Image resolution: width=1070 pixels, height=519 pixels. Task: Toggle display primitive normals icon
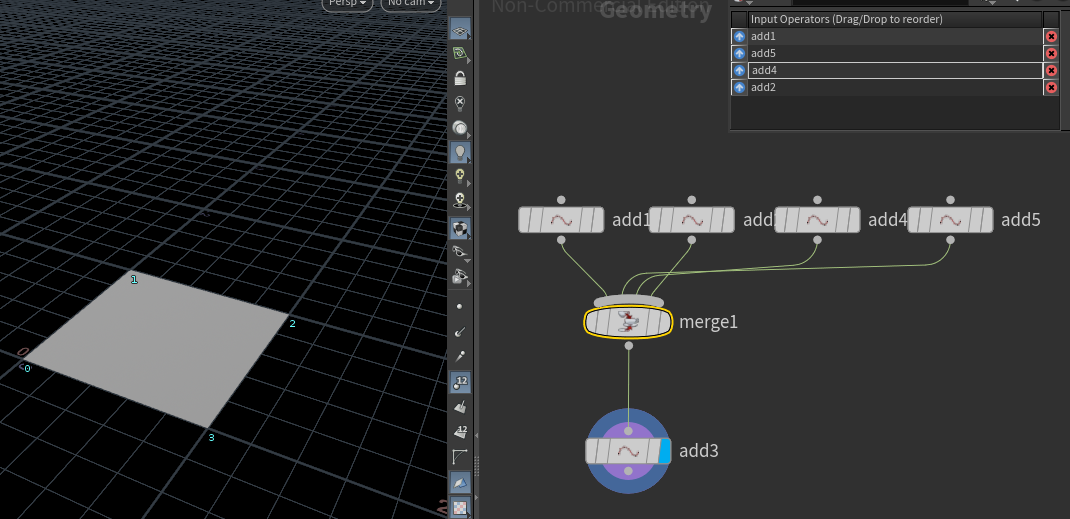tap(460, 407)
